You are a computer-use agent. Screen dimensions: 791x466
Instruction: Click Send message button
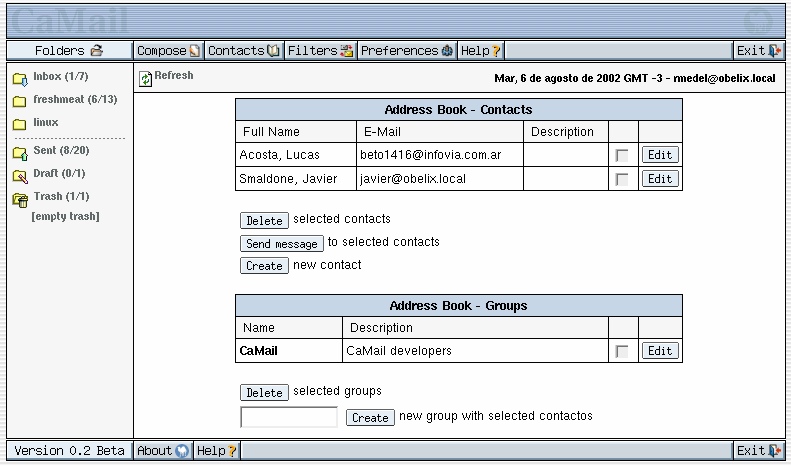[282, 243]
